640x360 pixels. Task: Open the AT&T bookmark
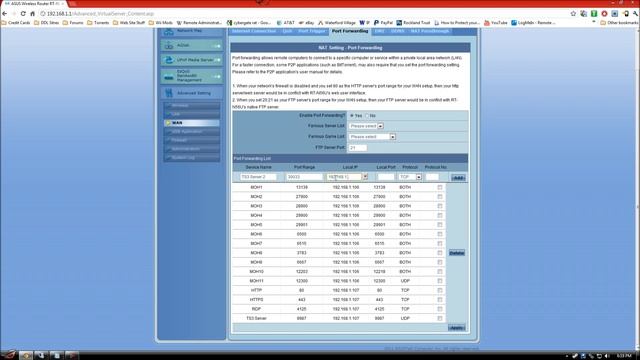(286, 23)
